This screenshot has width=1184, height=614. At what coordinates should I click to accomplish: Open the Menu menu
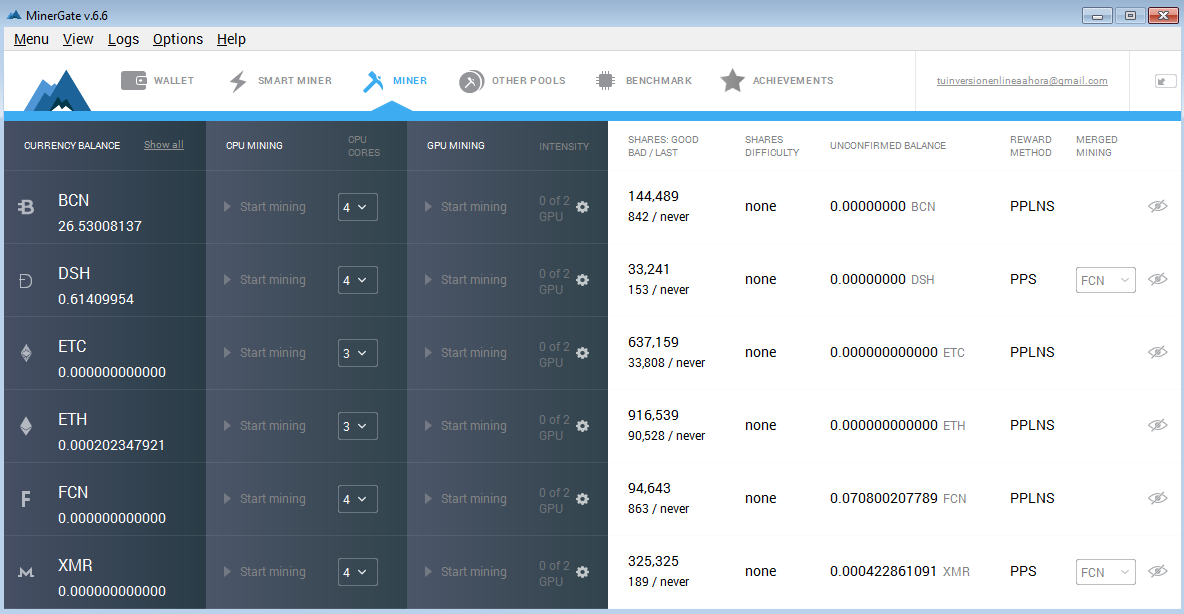(31, 39)
